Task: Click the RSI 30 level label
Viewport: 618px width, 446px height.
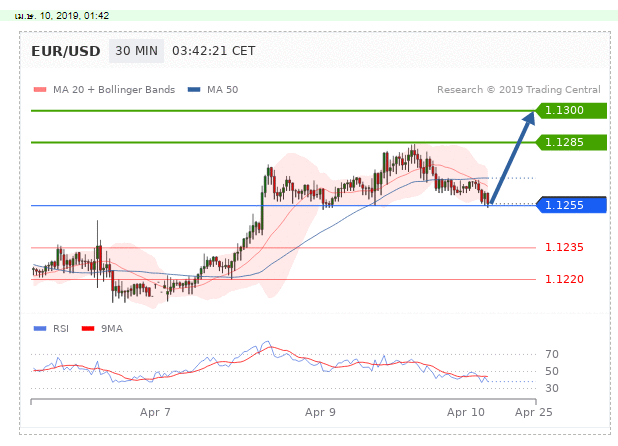Action: (x=552, y=388)
